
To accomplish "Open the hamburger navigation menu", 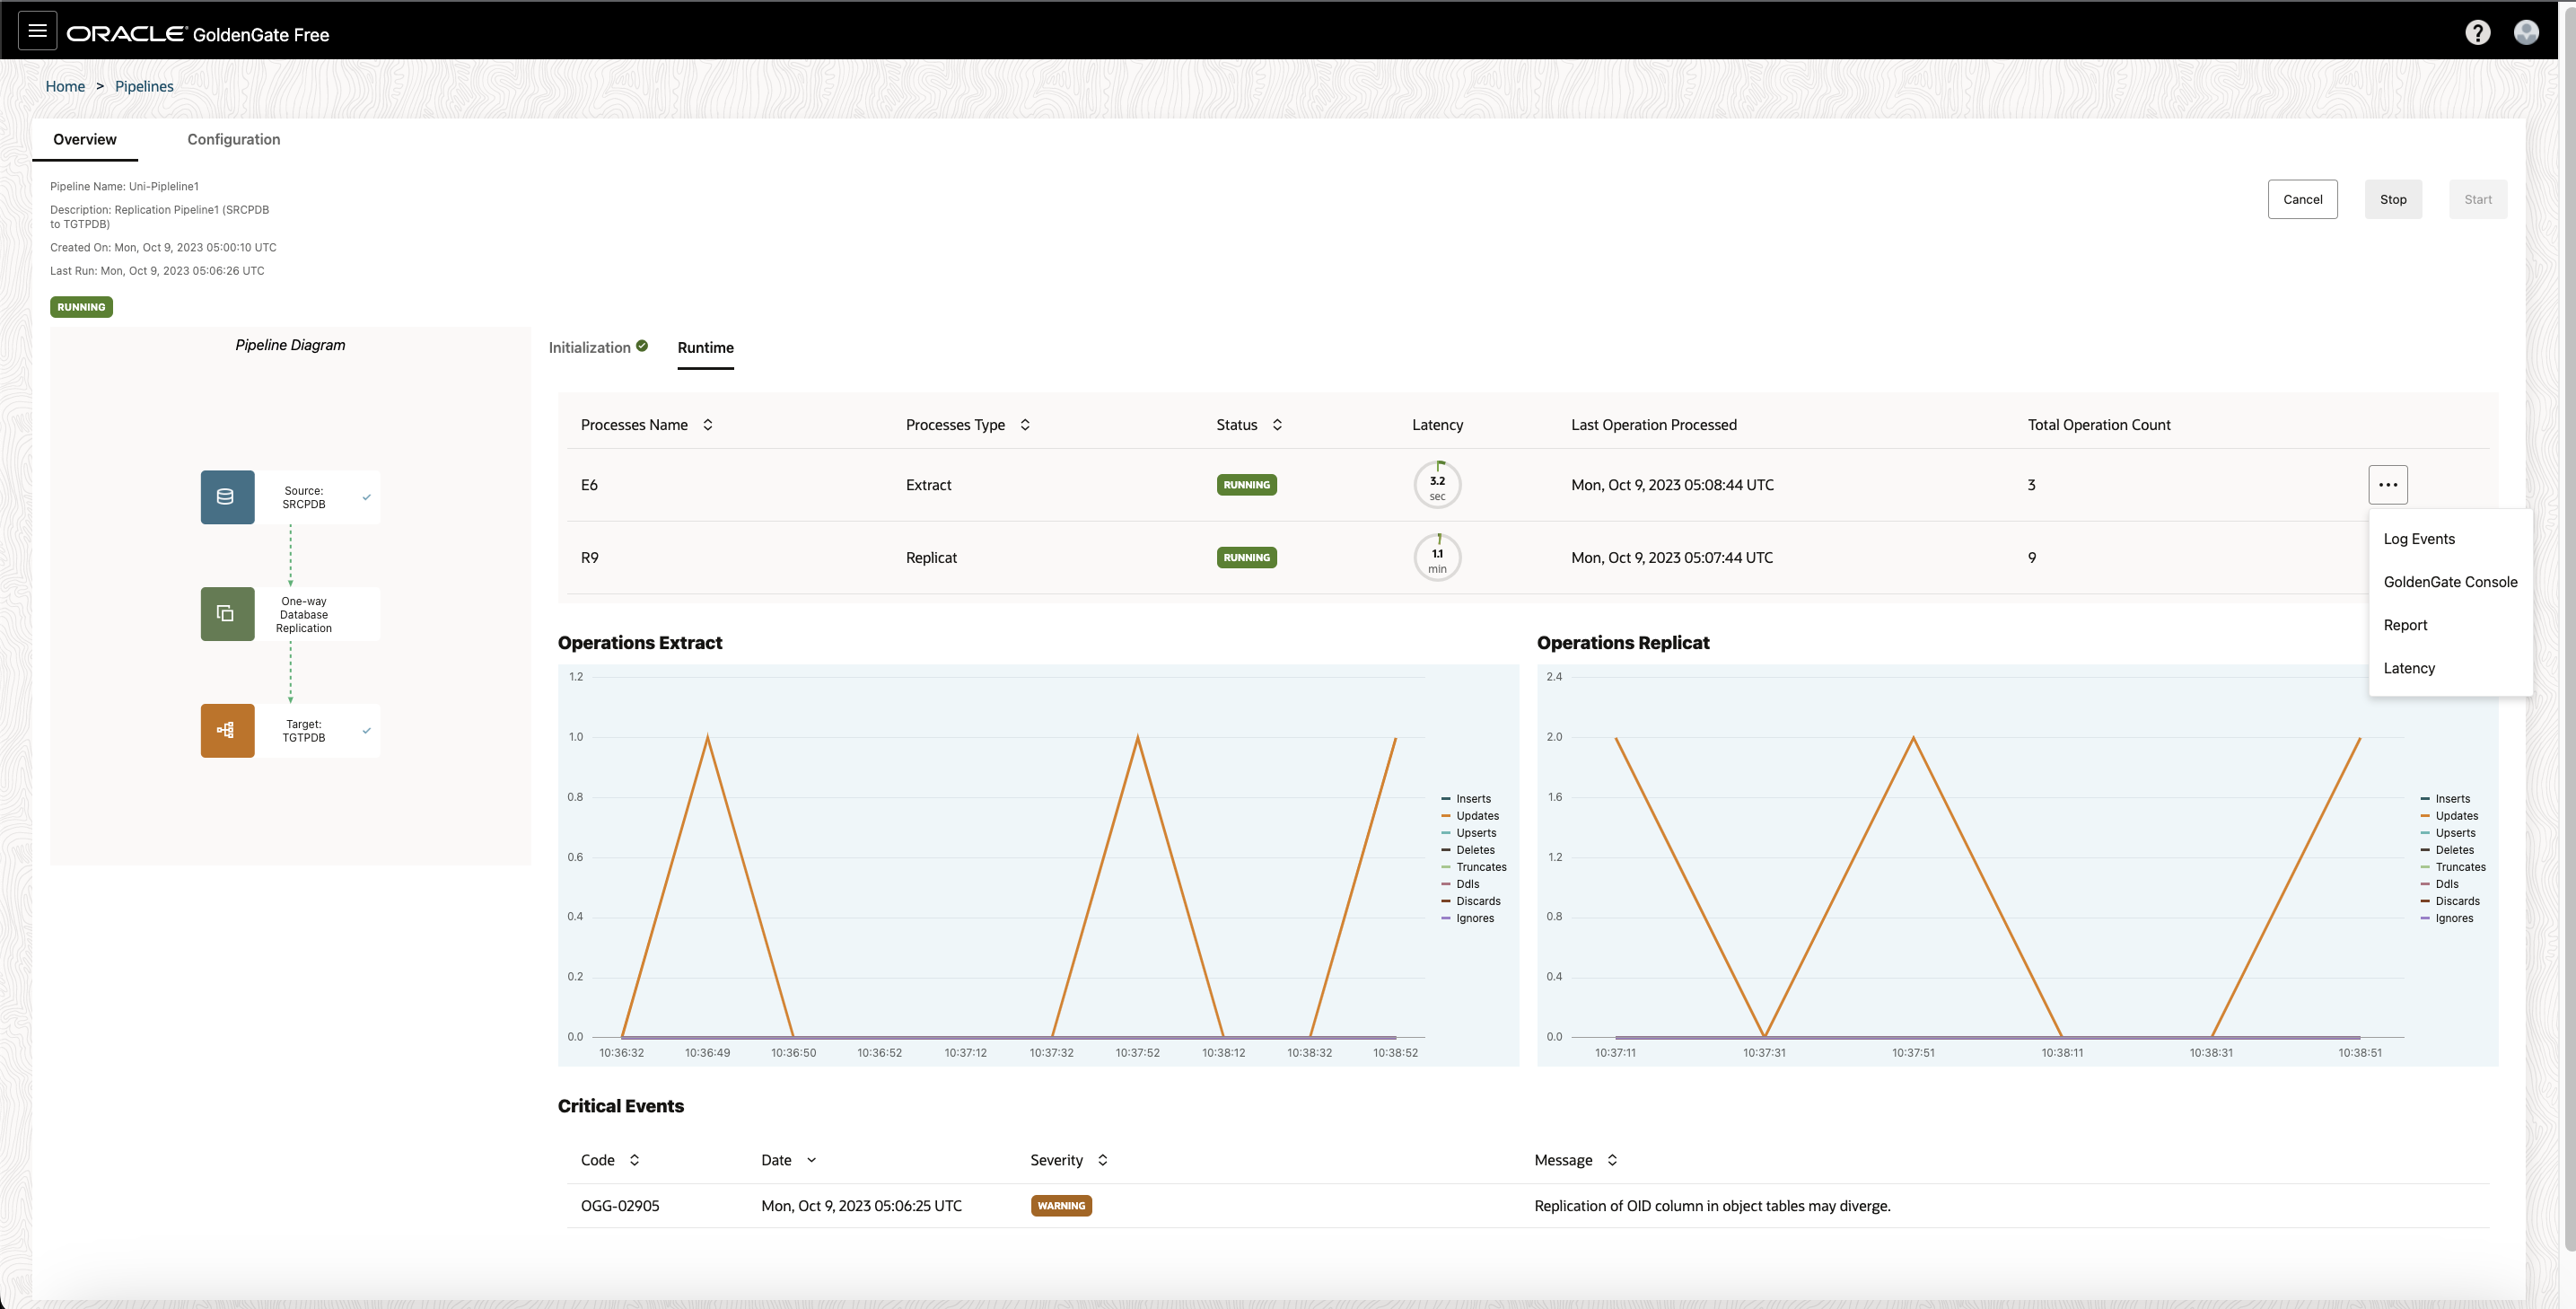I will click(x=36, y=30).
